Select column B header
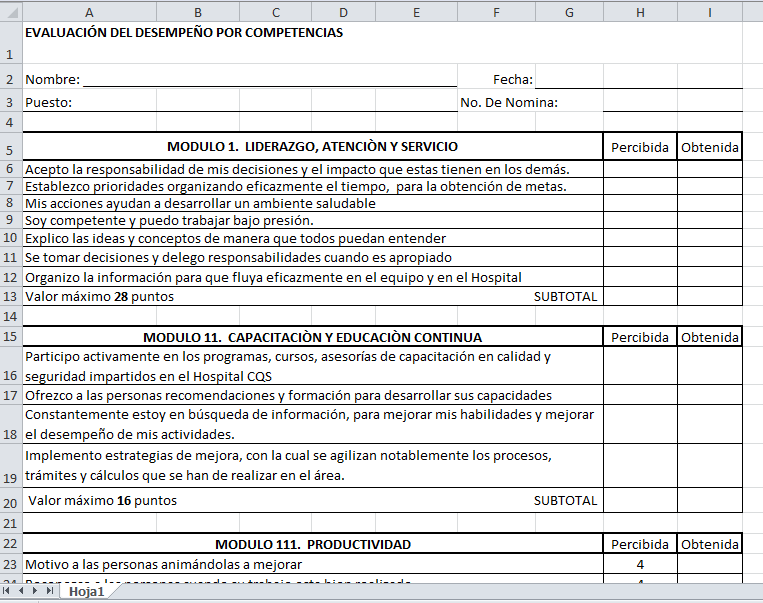 pos(198,12)
